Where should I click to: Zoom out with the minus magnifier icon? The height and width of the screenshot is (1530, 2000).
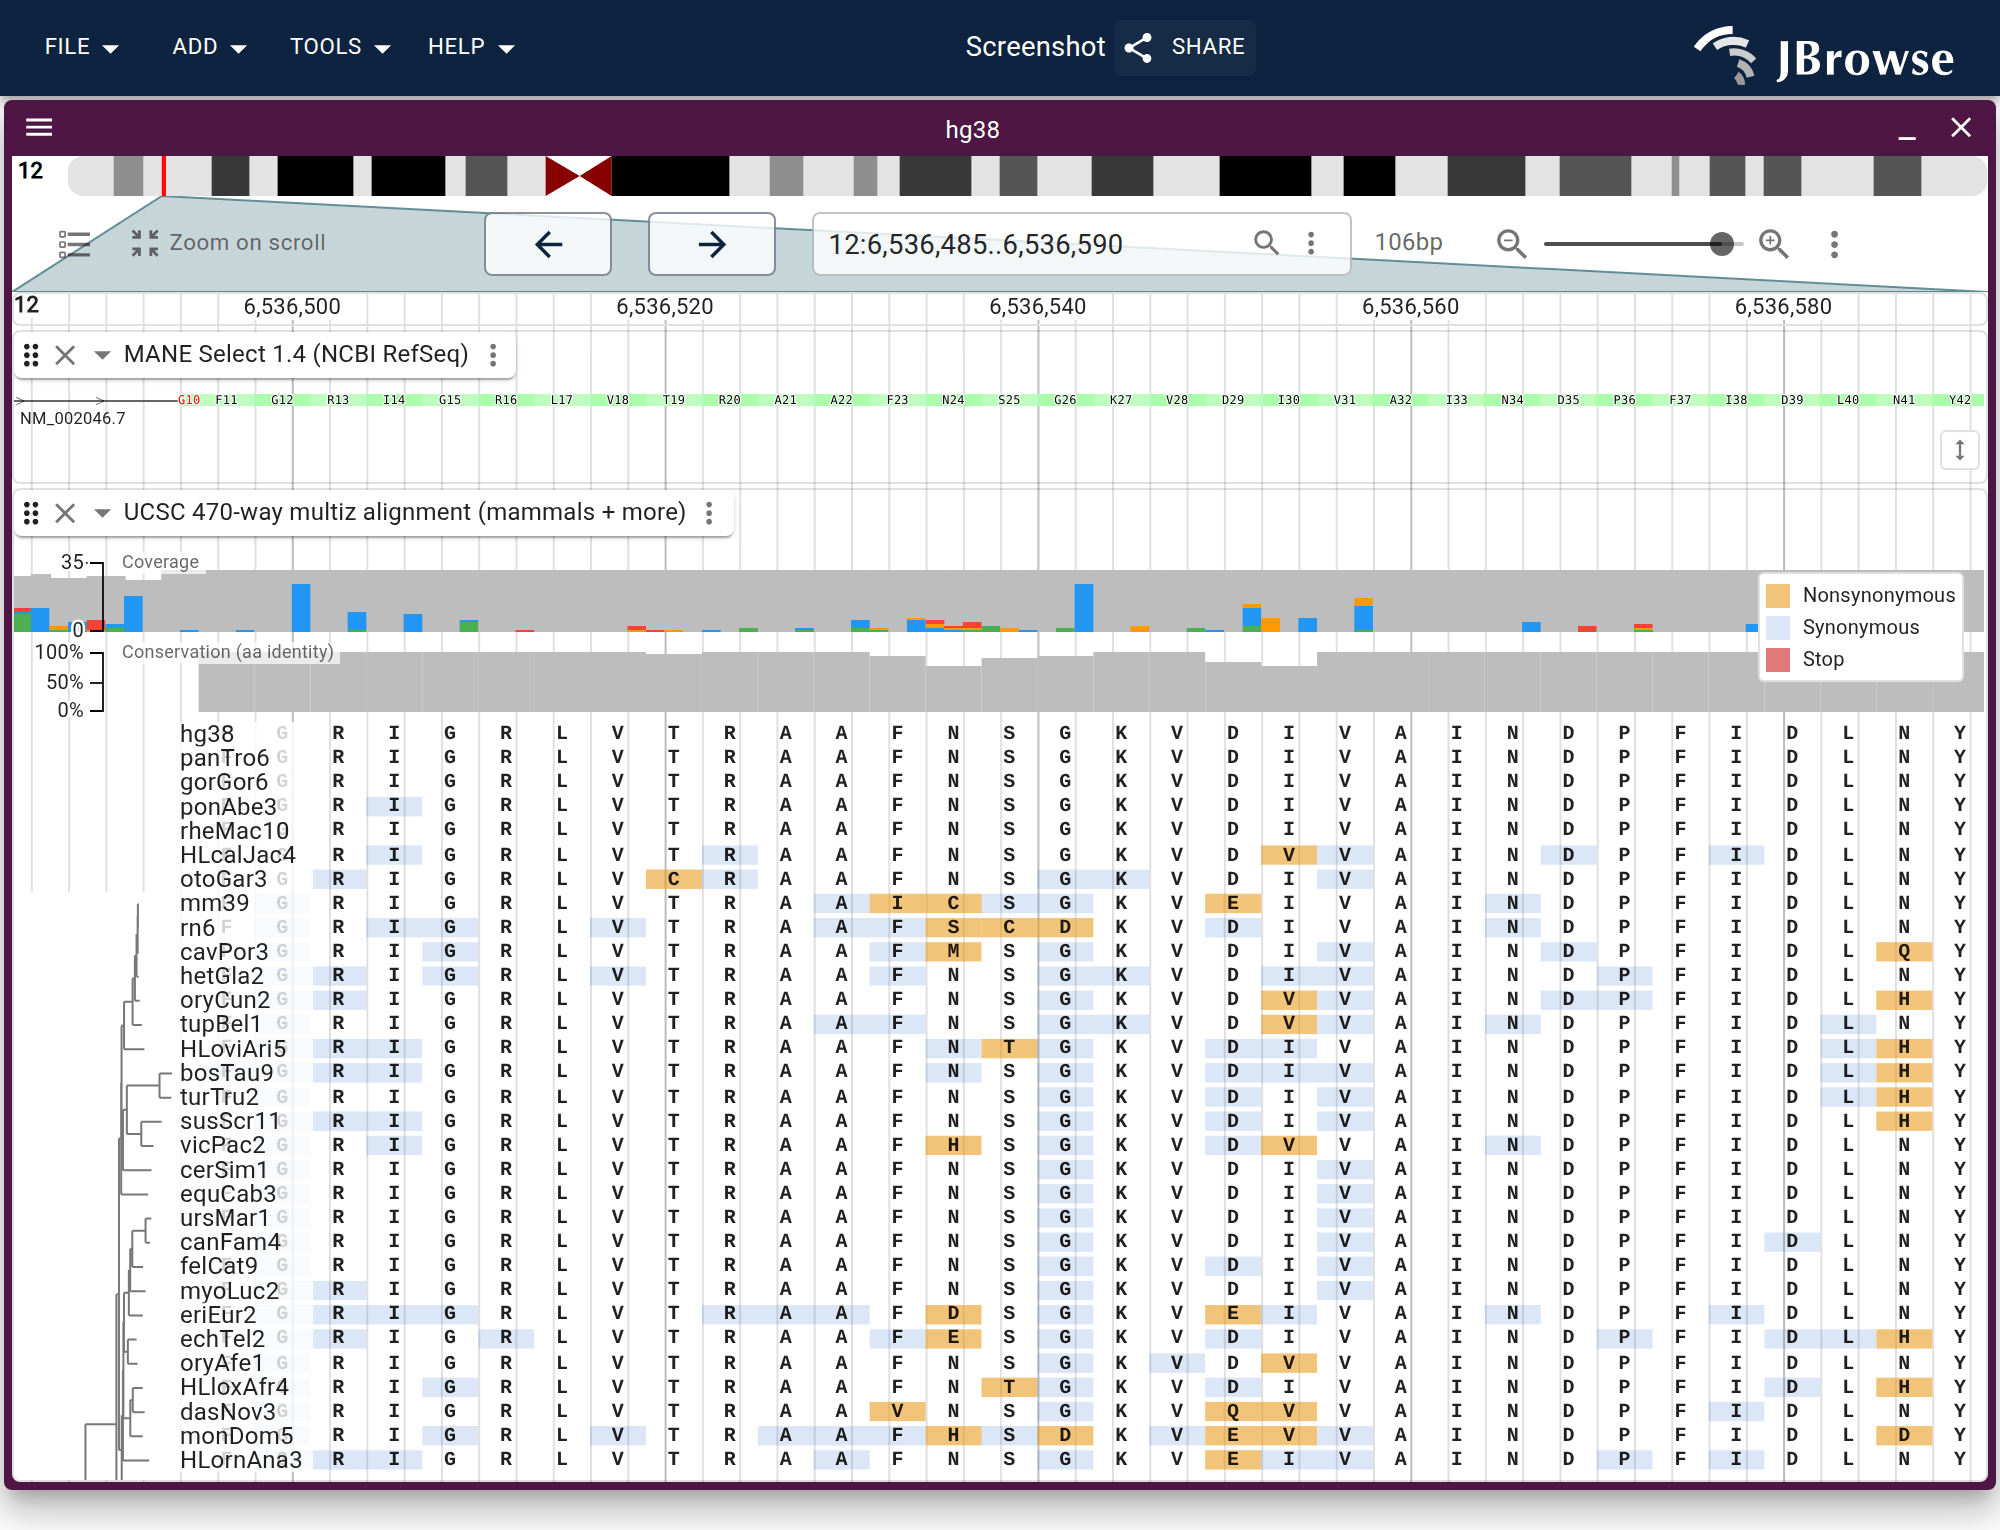point(1511,243)
